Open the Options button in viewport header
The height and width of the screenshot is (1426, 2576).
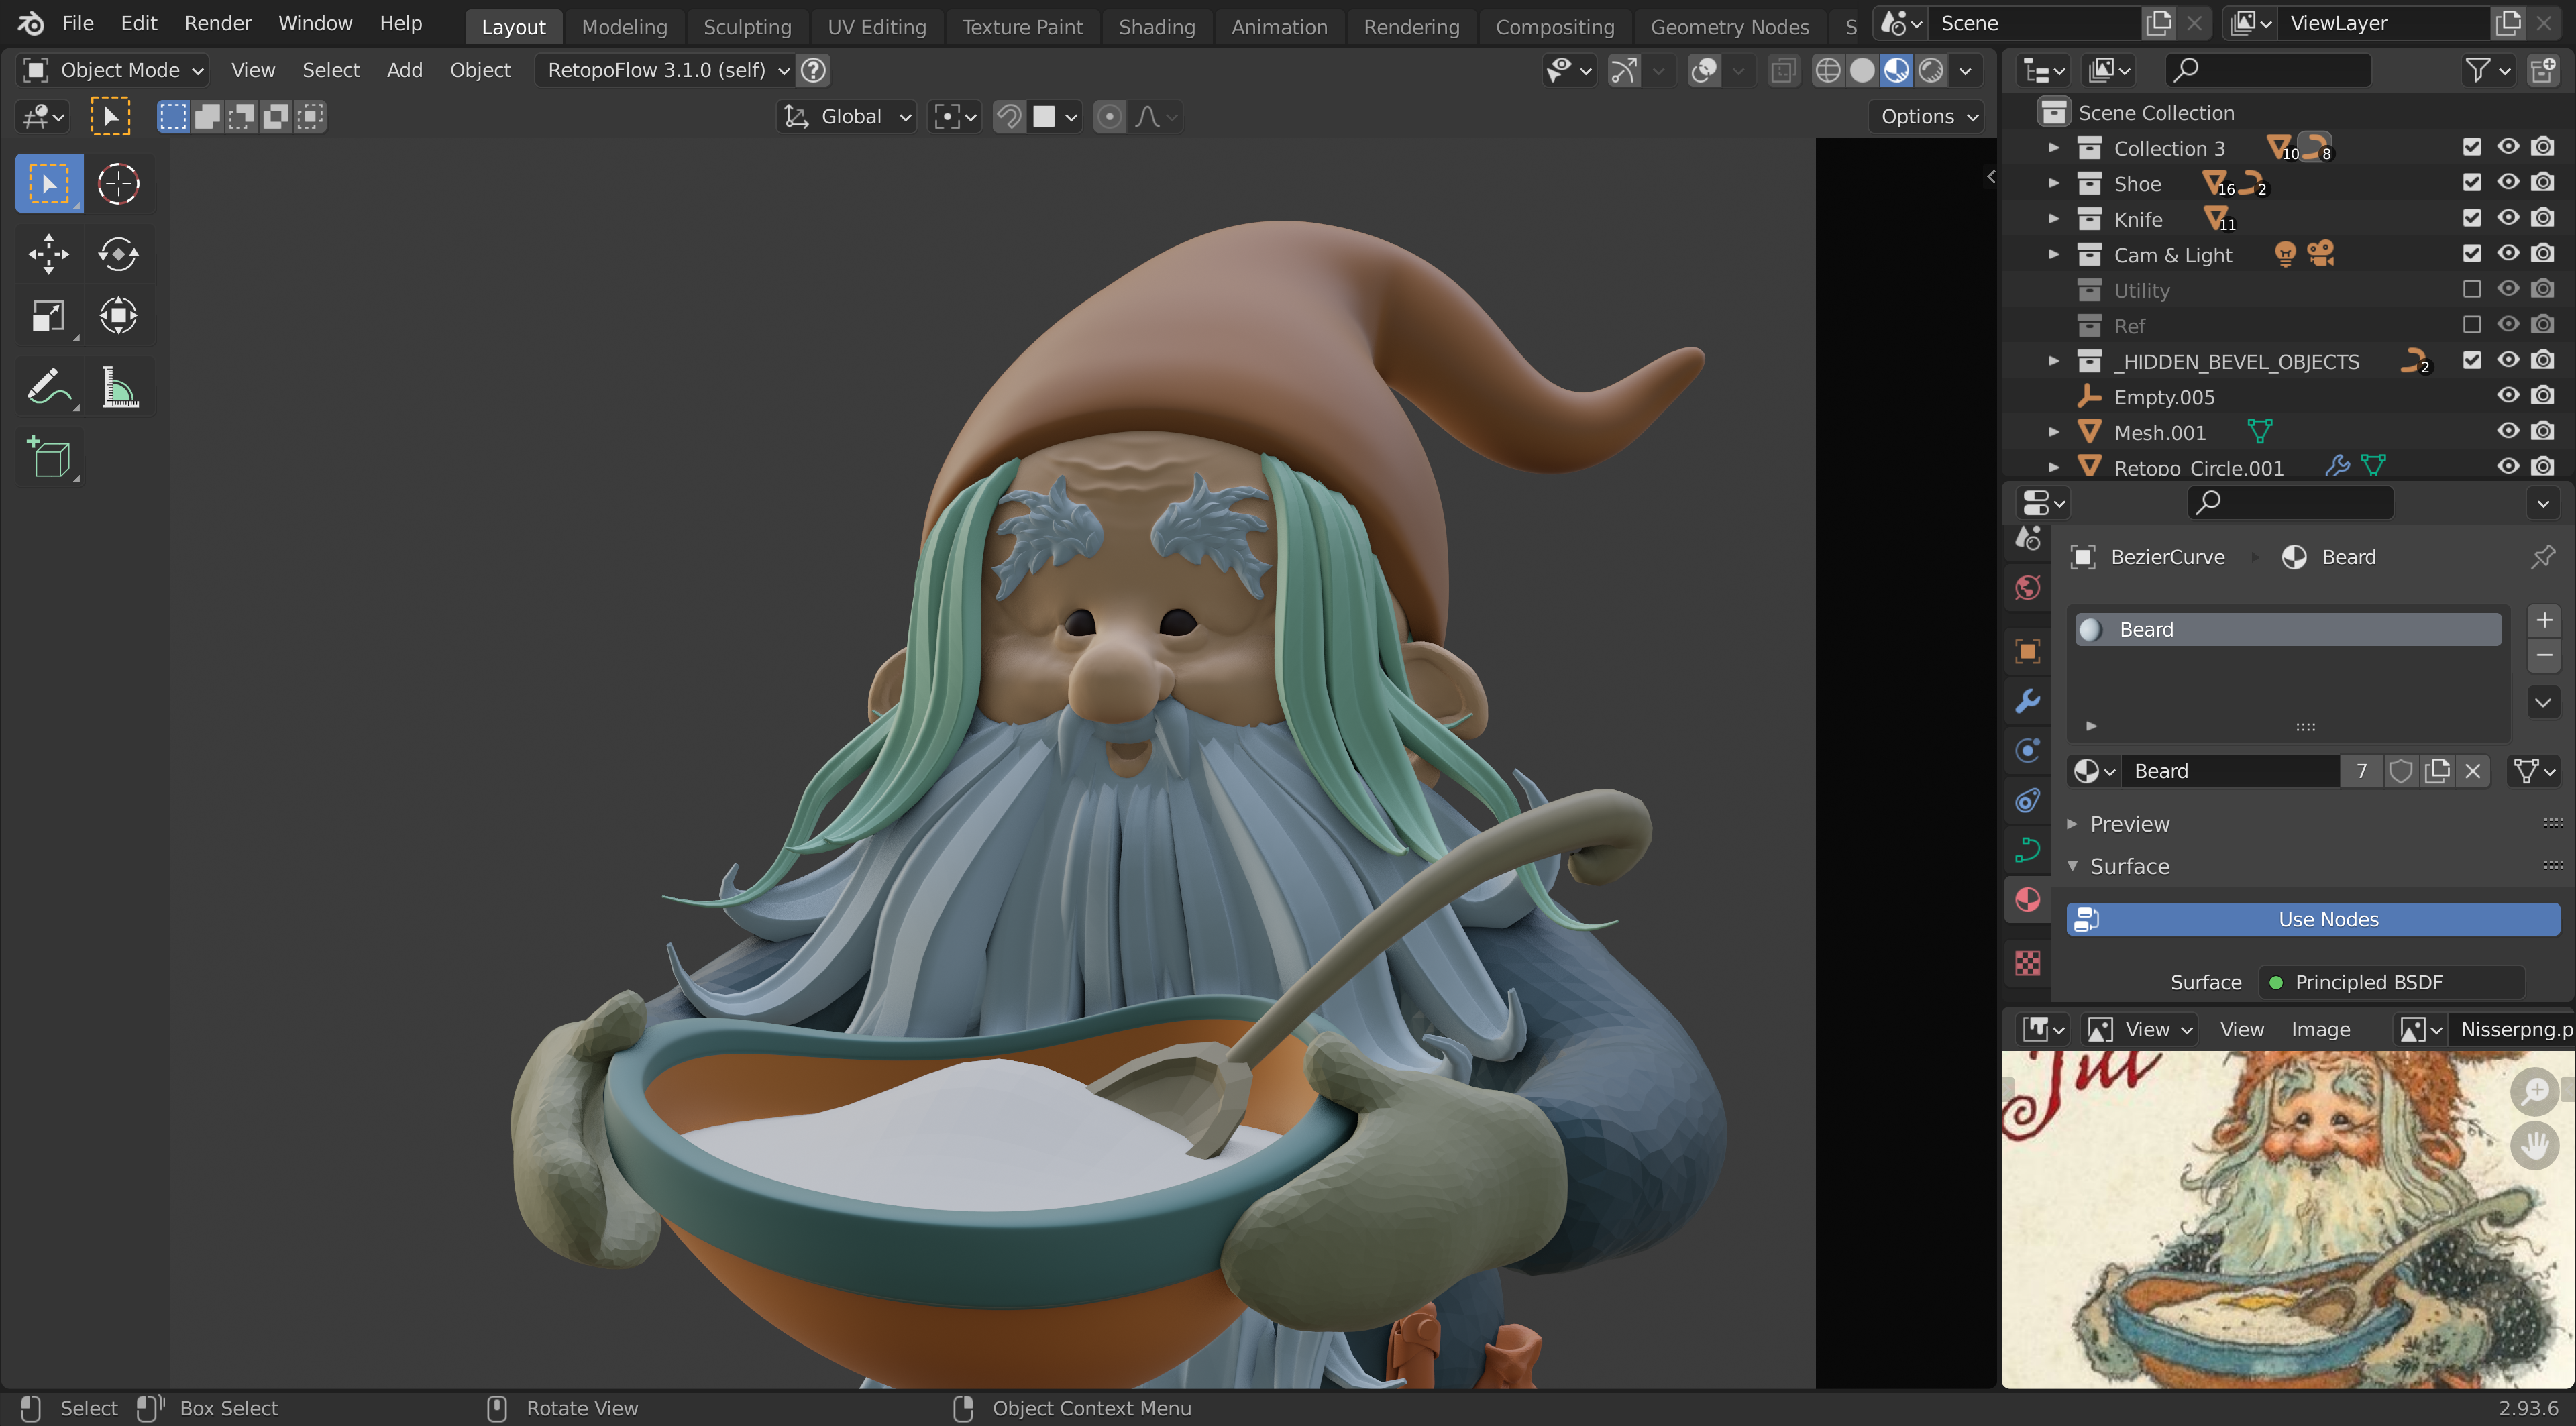click(x=1927, y=116)
